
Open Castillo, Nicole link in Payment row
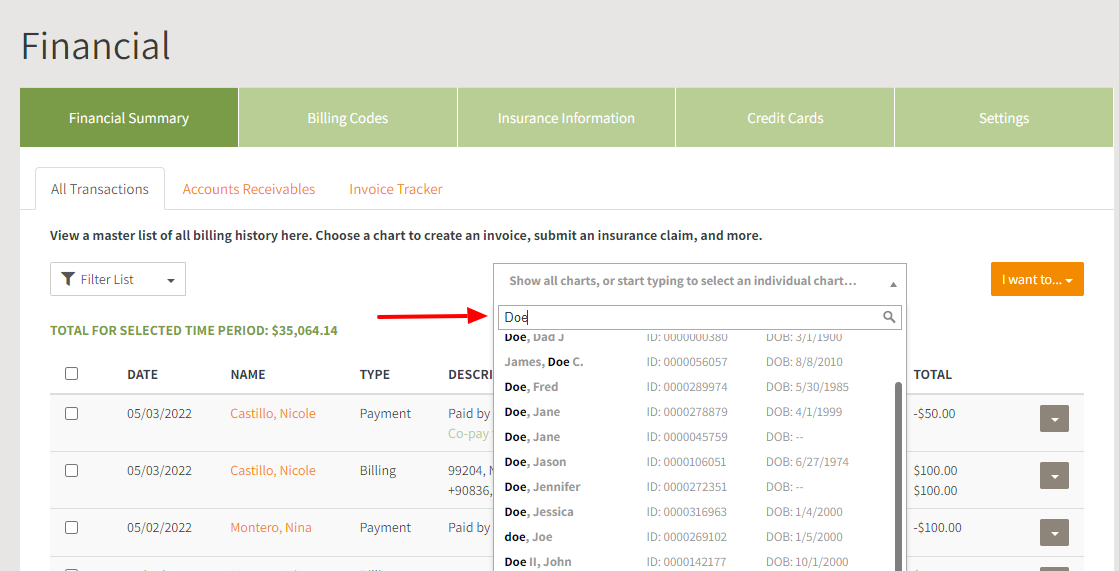273,414
